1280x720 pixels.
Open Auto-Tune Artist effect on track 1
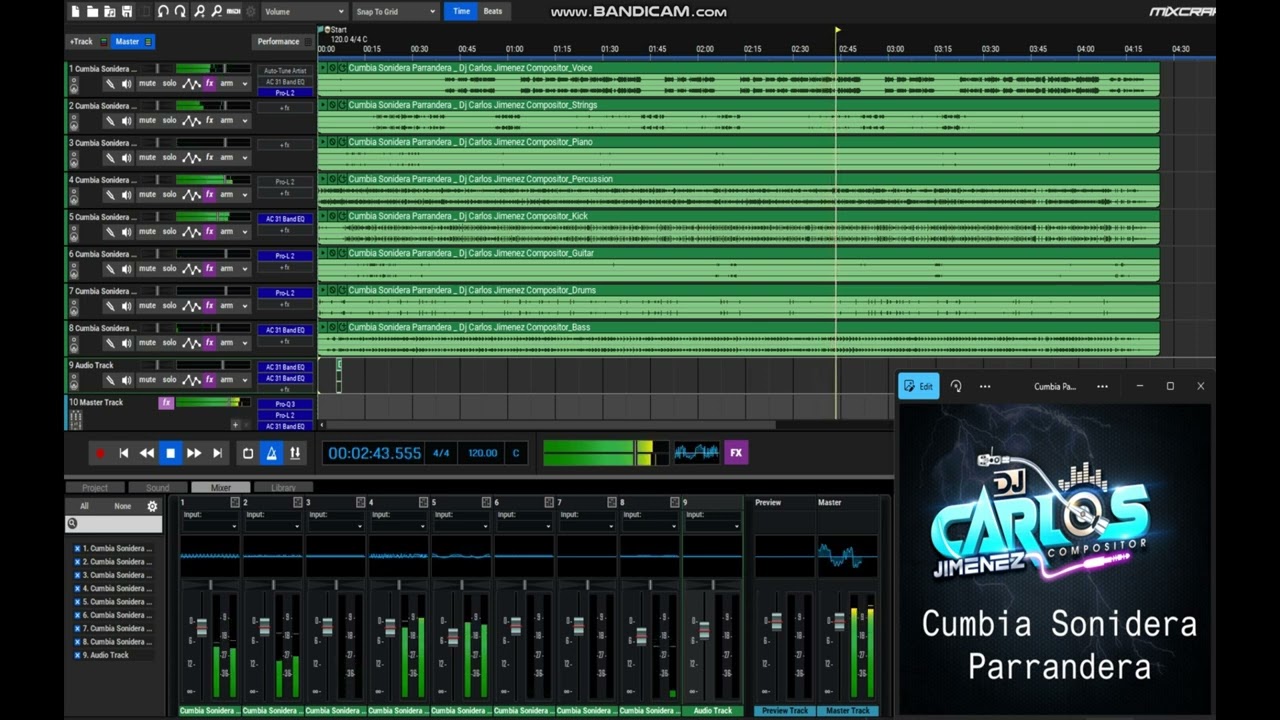(285, 71)
